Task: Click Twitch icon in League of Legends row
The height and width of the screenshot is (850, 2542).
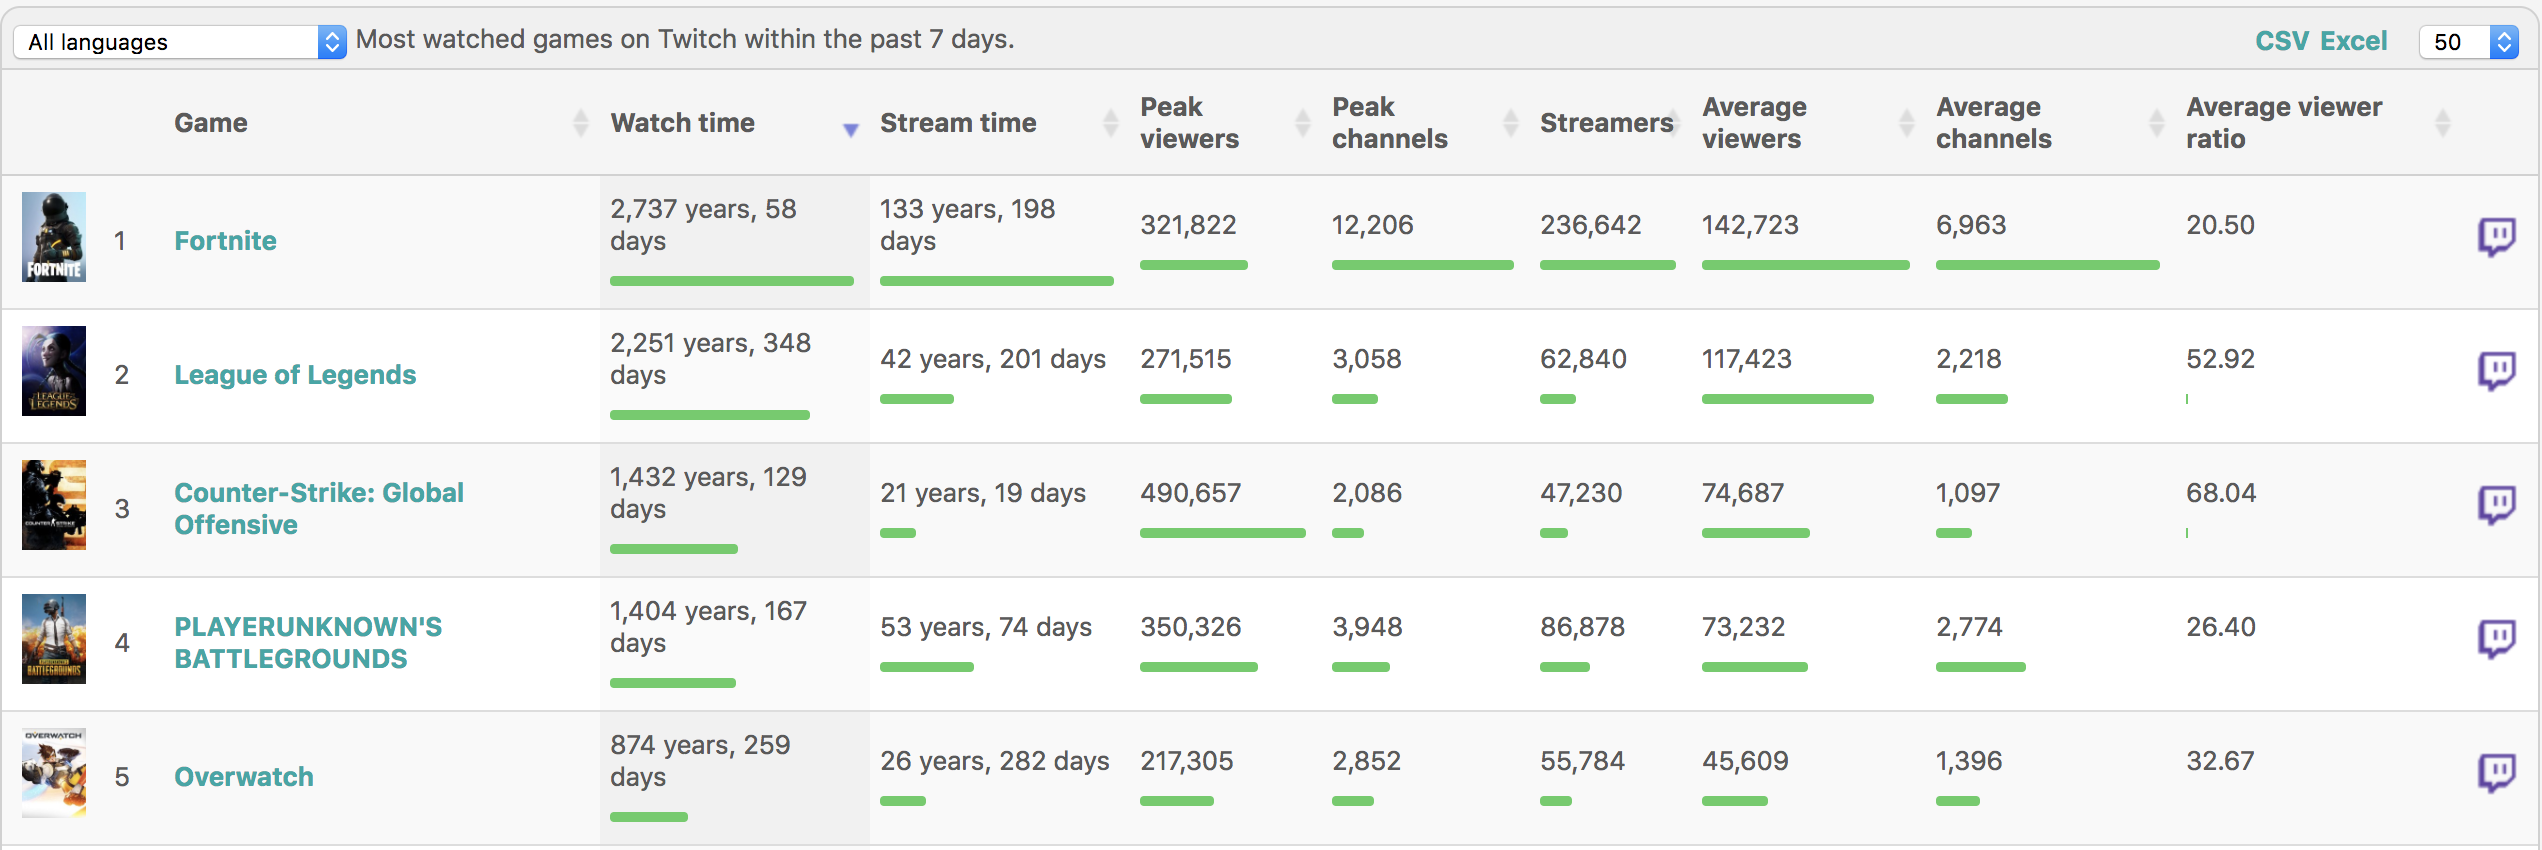Action: (2495, 371)
